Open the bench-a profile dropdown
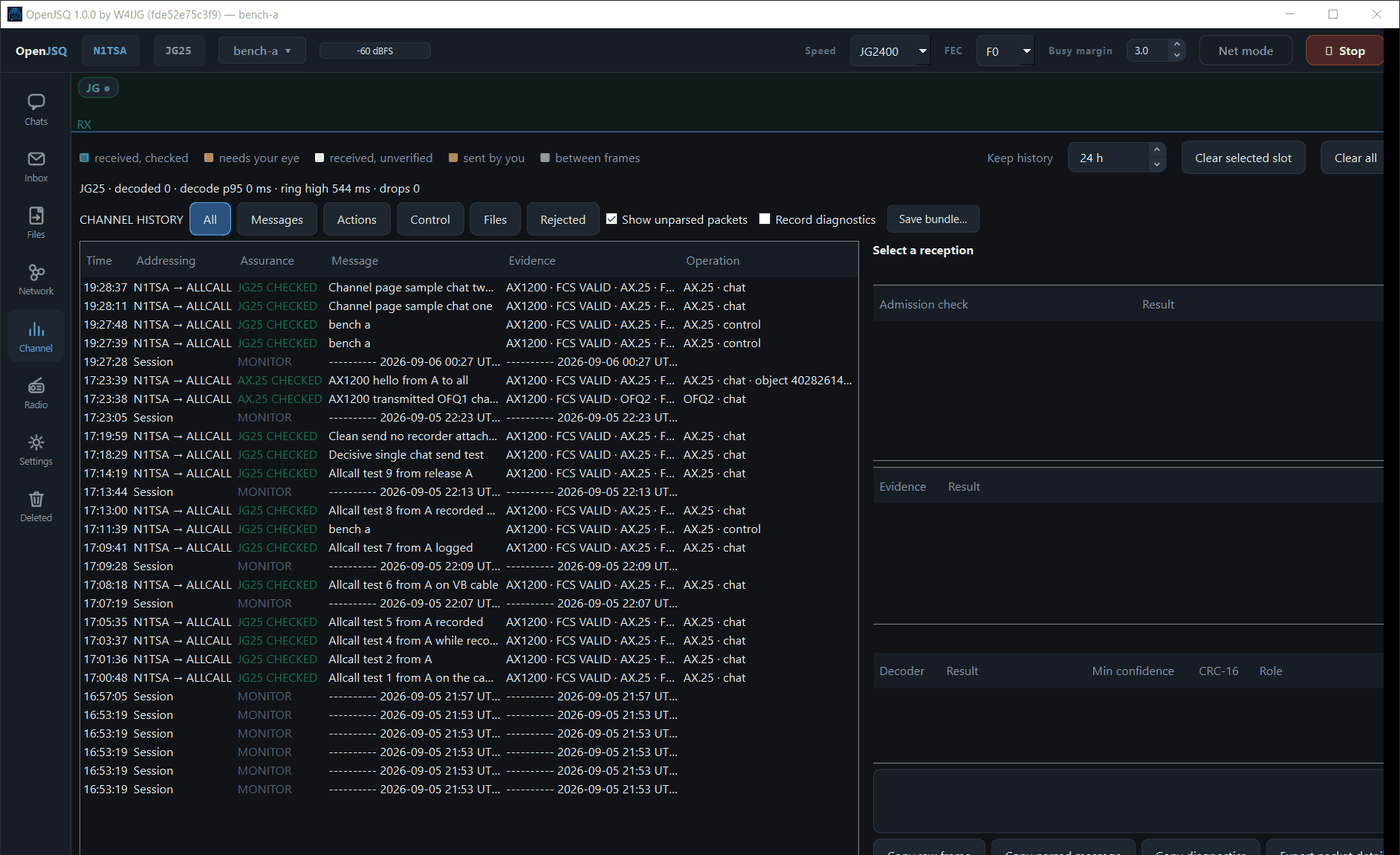The image size is (1400, 855). click(x=262, y=50)
